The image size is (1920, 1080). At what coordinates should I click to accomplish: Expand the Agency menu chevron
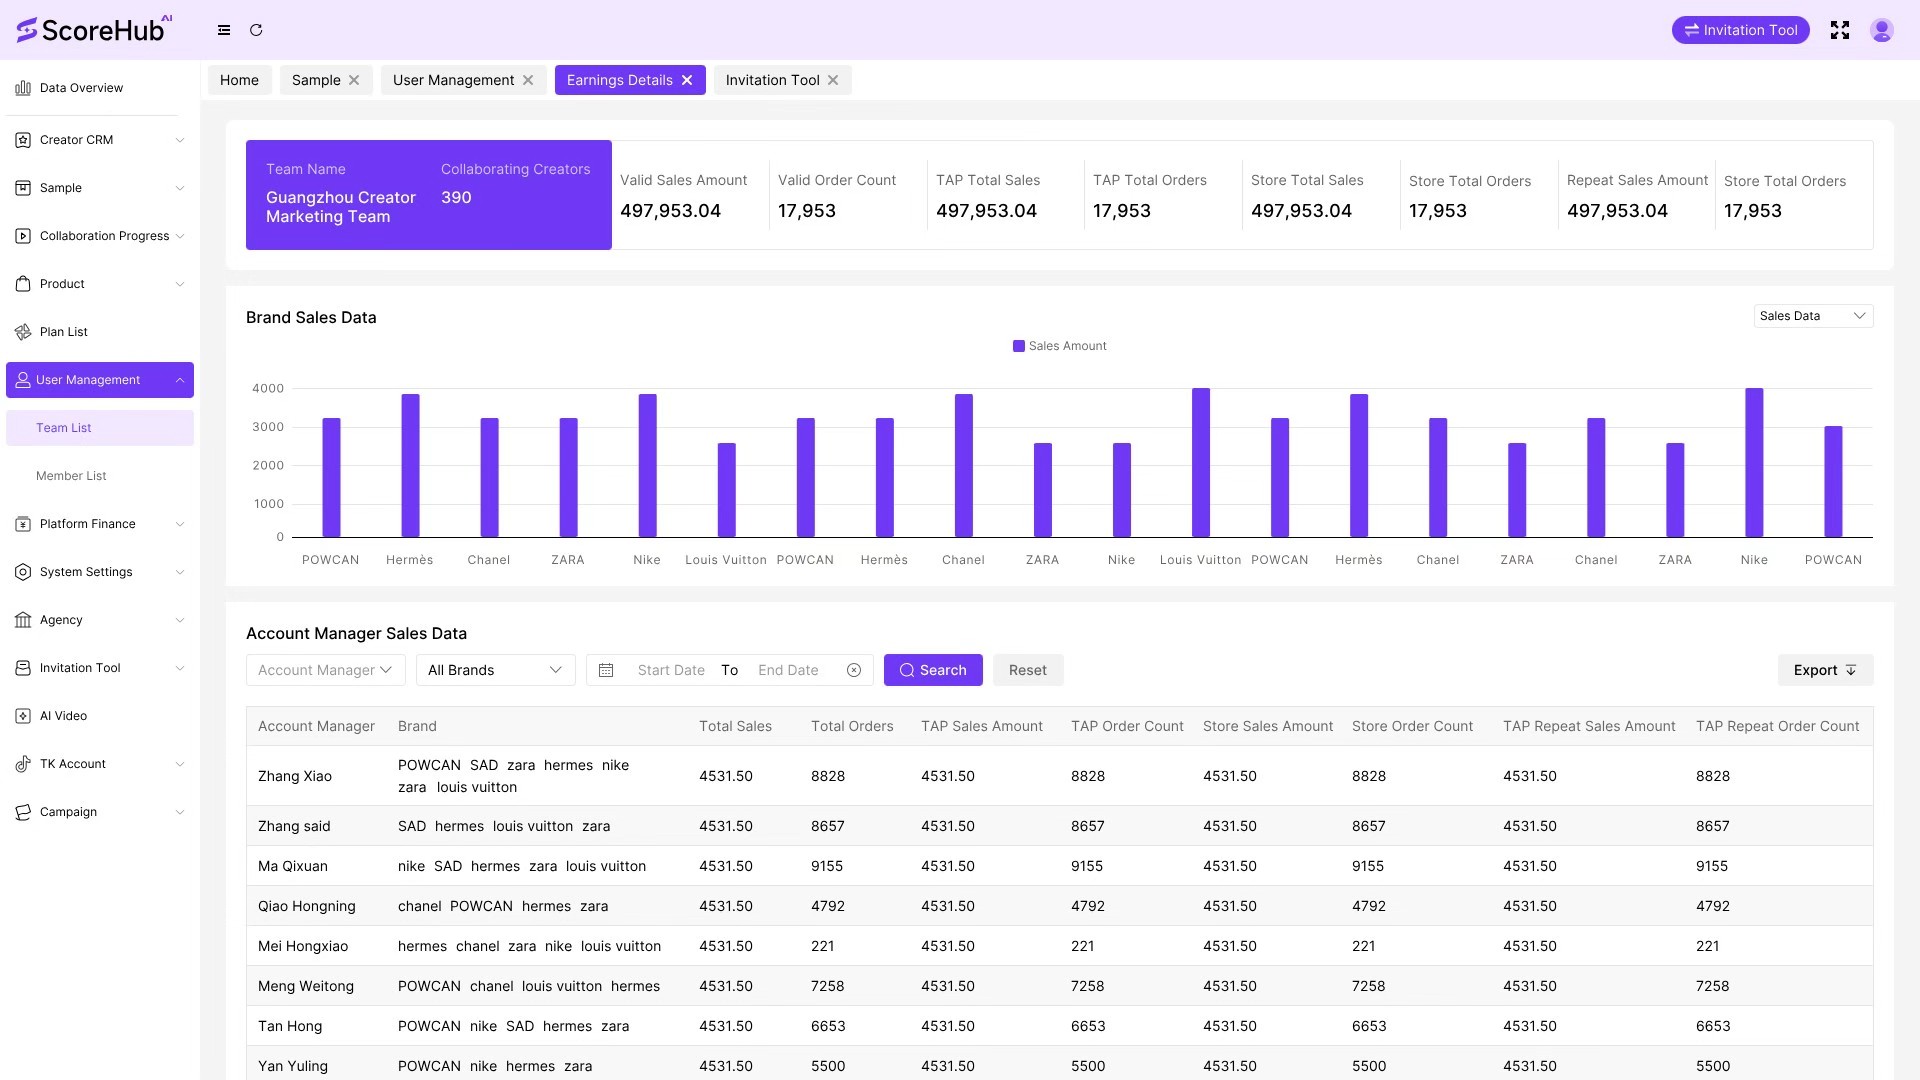click(180, 620)
